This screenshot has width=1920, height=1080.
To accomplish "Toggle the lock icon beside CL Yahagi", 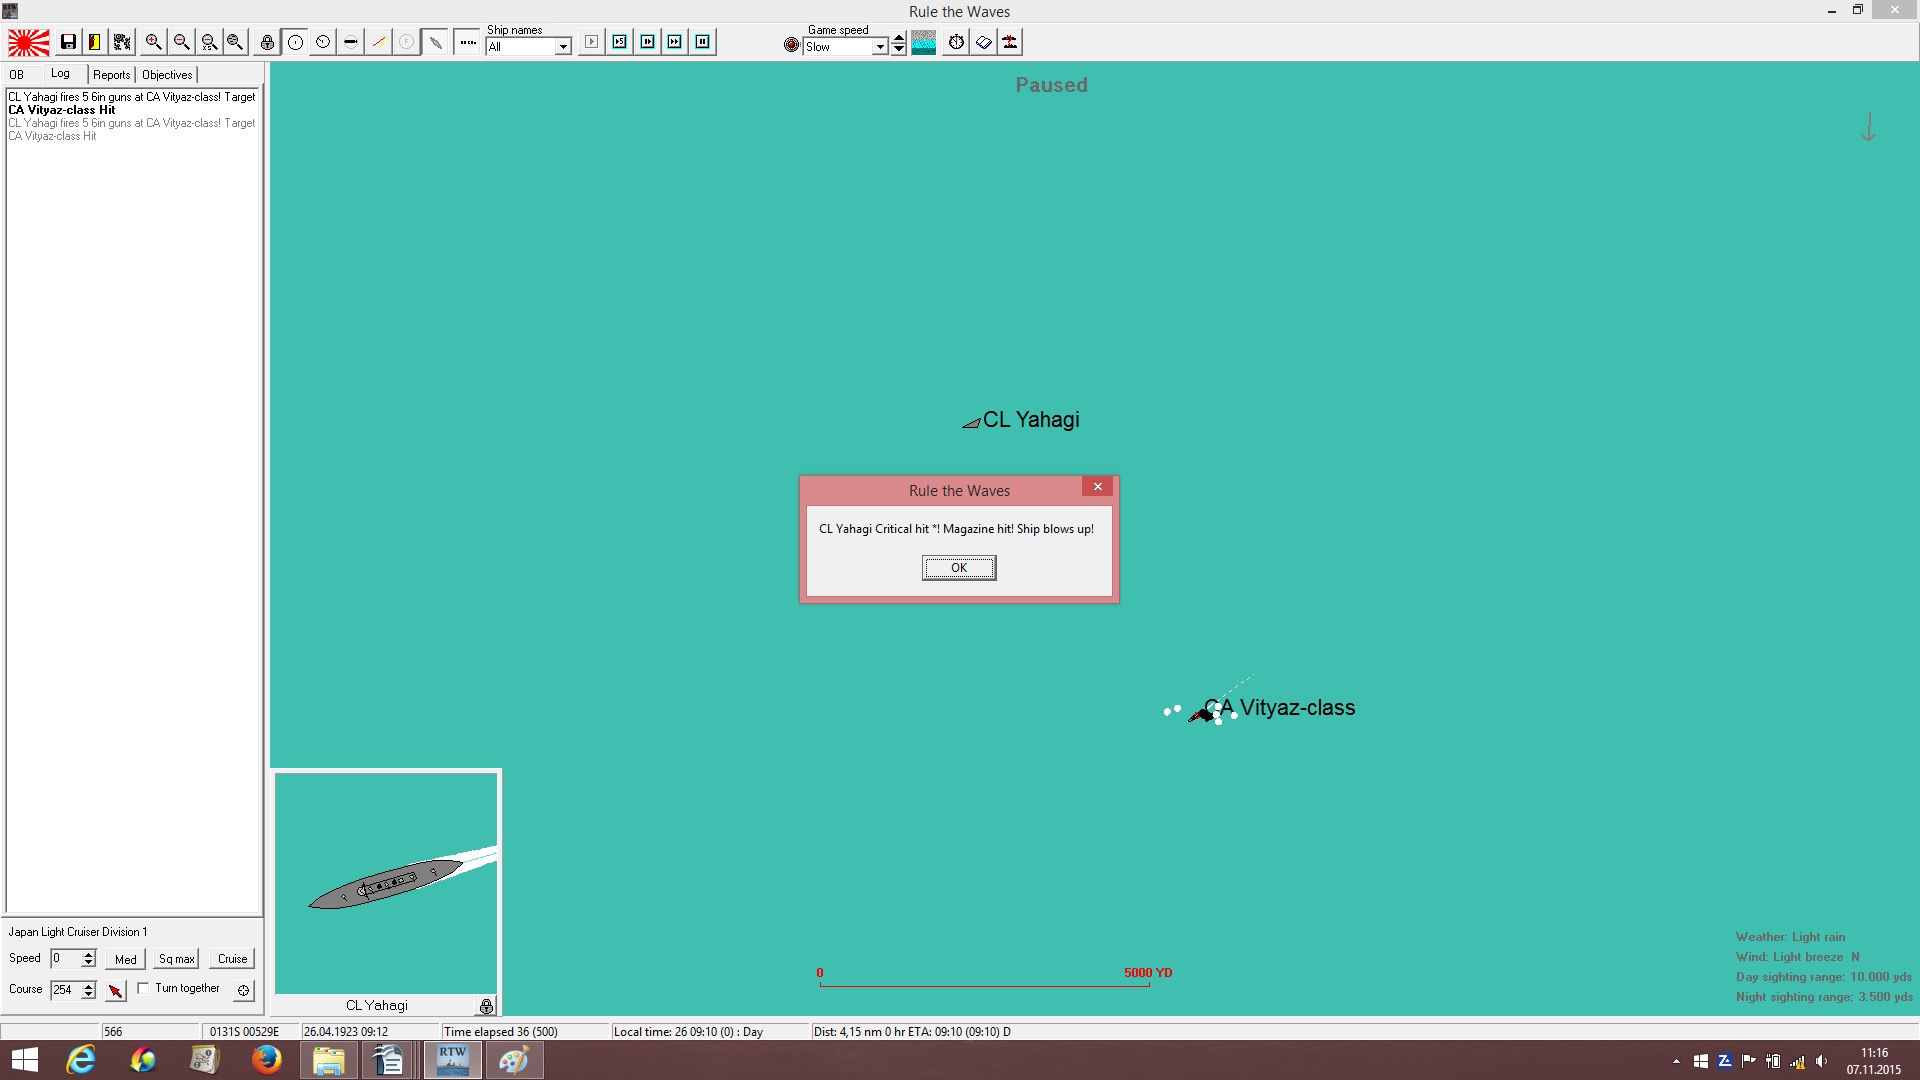I will [x=486, y=1006].
